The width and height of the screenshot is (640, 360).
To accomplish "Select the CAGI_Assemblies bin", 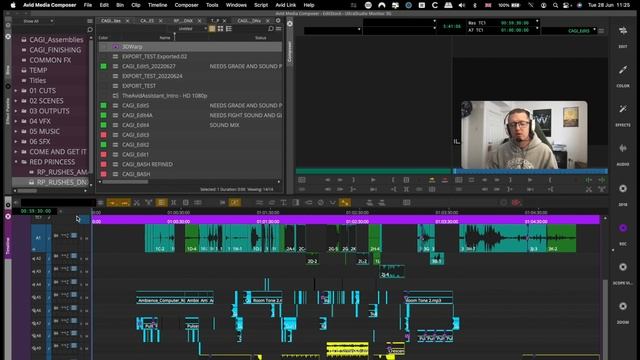I will (x=56, y=40).
